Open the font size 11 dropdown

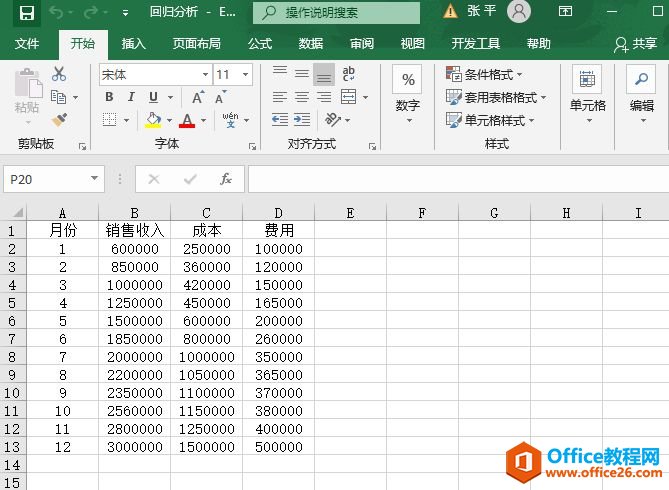(246, 75)
